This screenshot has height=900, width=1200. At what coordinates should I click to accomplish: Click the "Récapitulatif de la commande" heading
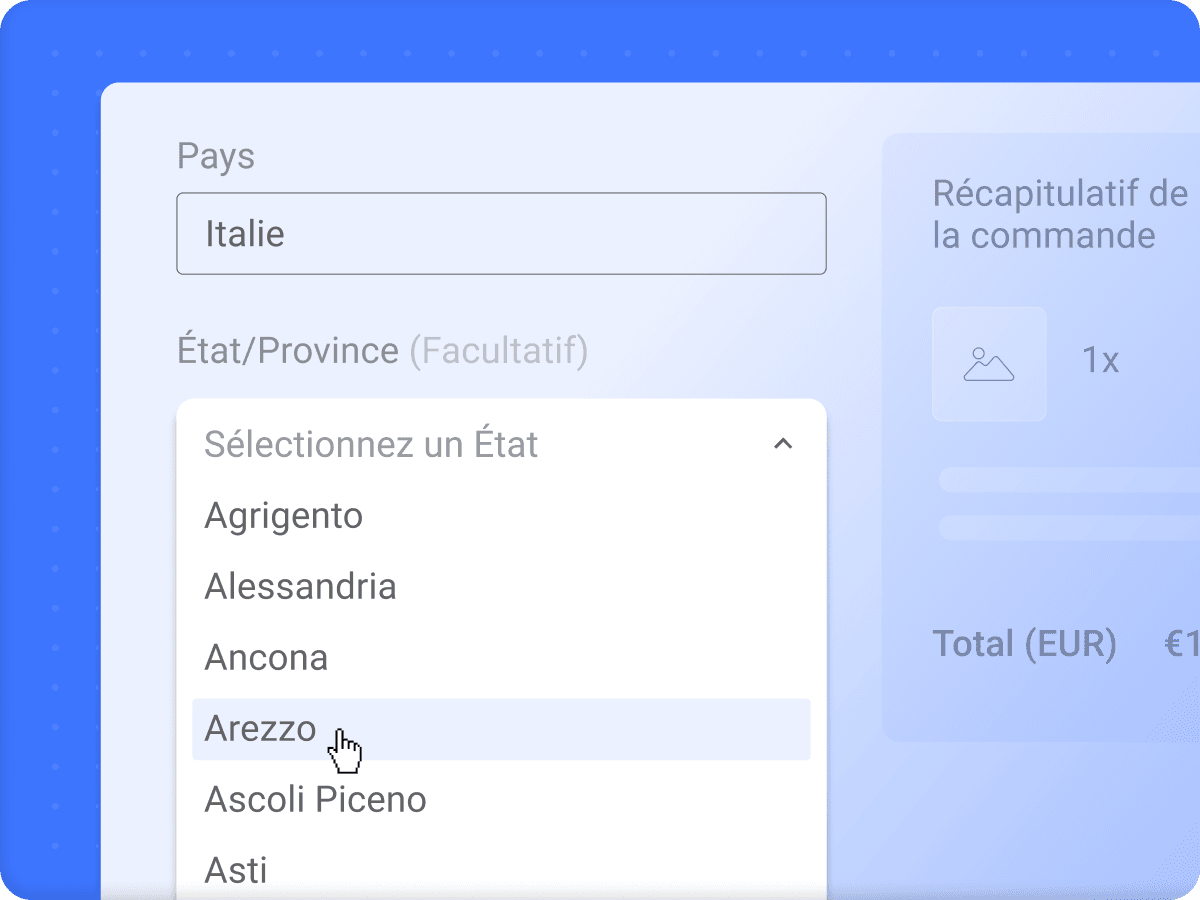click(x=1059, y=214)
